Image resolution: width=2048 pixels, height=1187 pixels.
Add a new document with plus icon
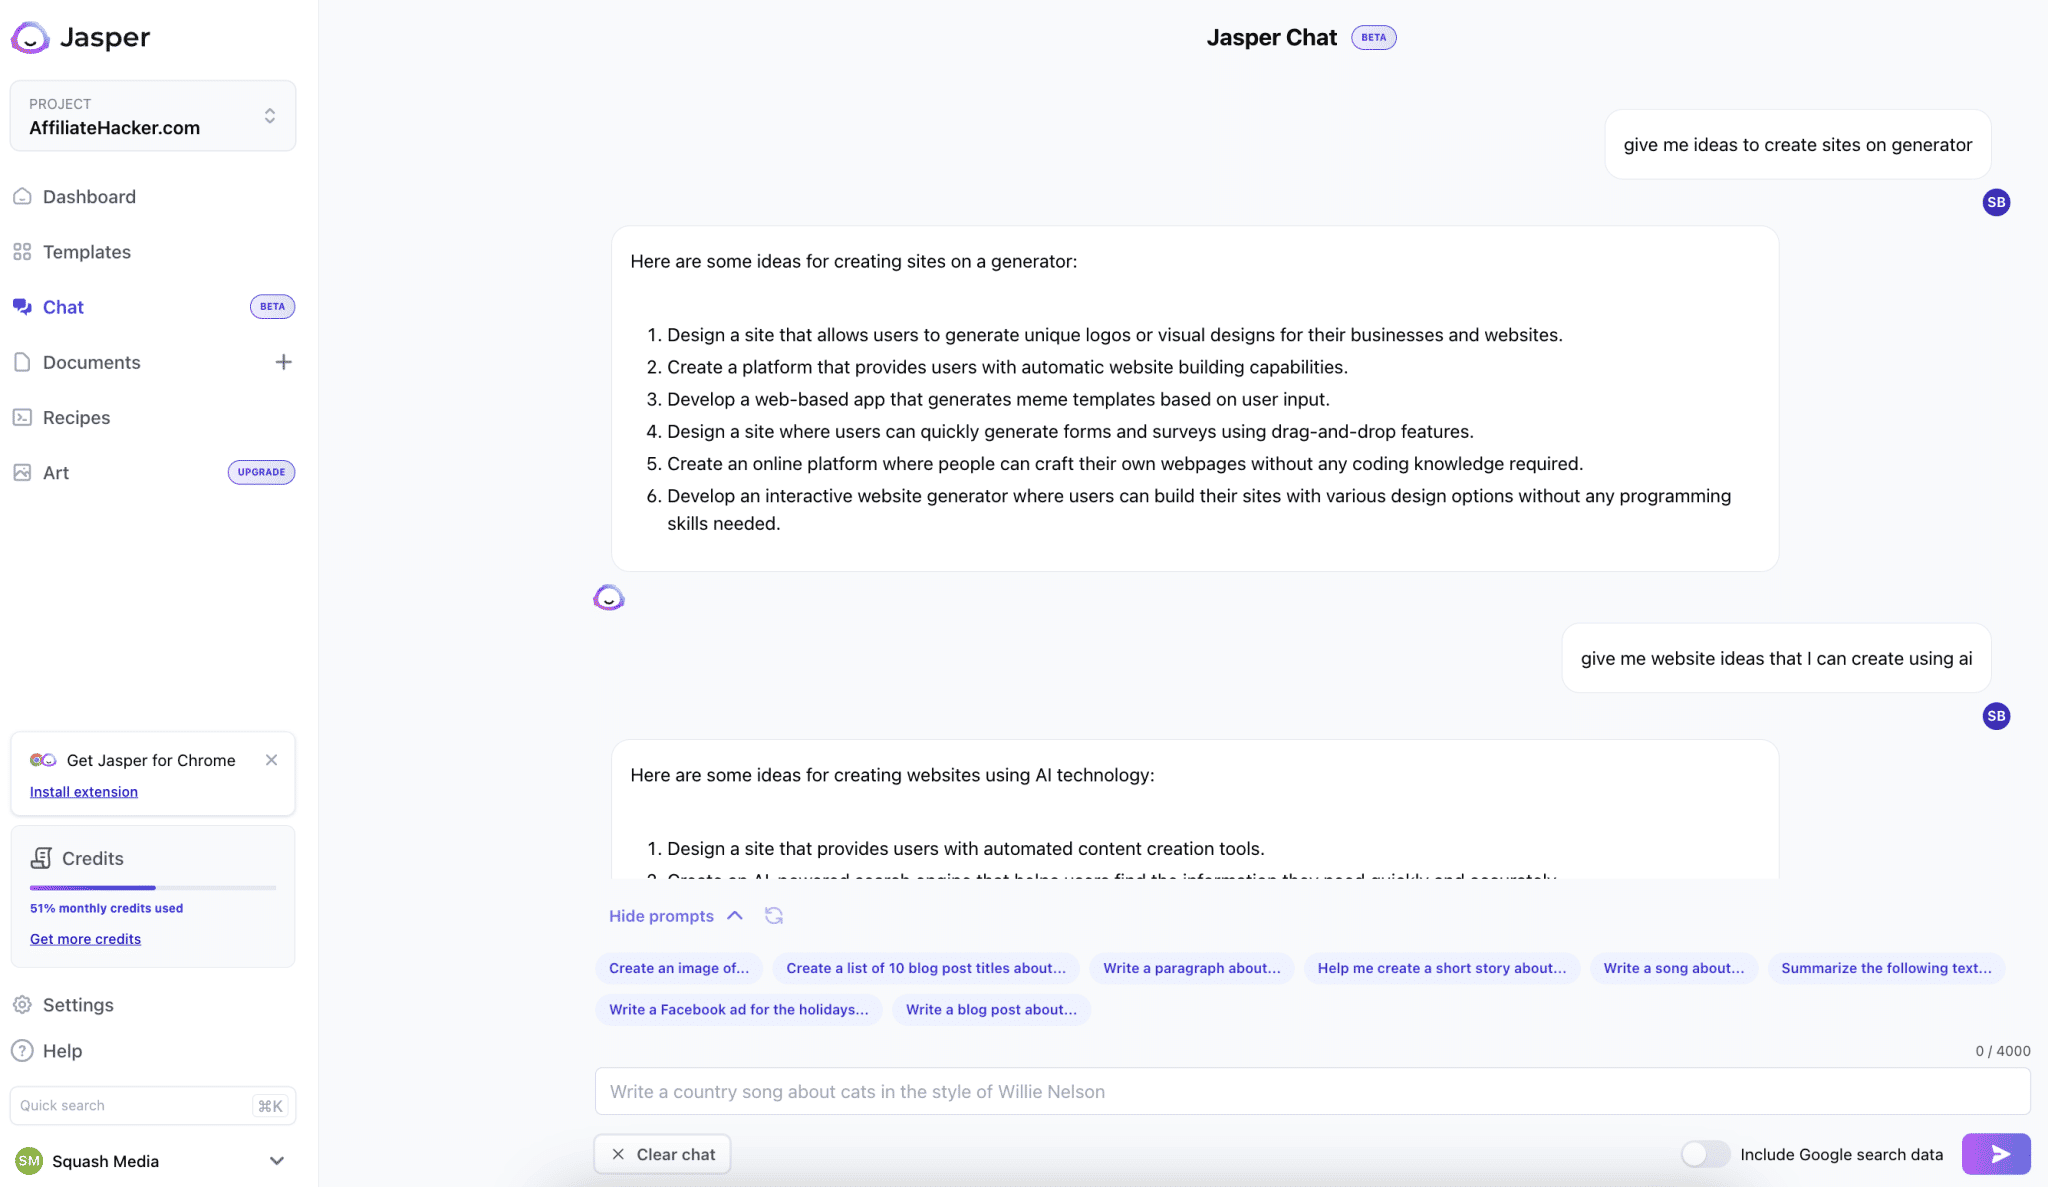(284, 362)
